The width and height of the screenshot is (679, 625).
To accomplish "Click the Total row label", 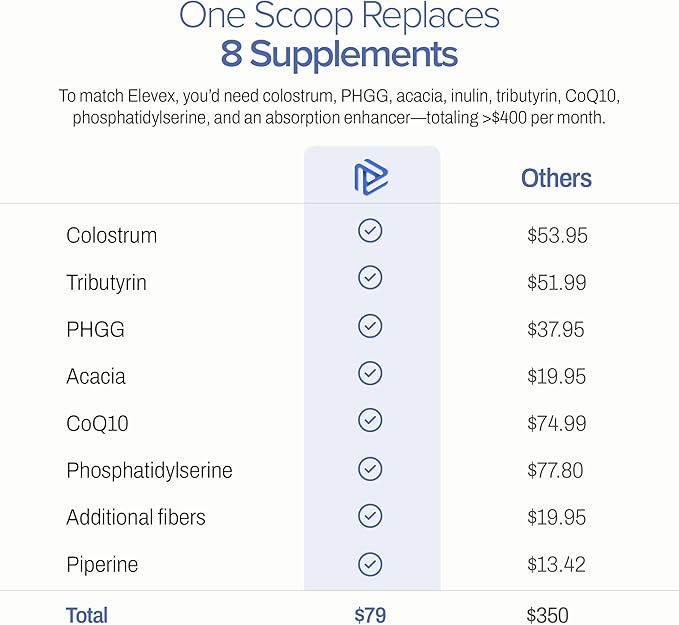I will (87, 614).
